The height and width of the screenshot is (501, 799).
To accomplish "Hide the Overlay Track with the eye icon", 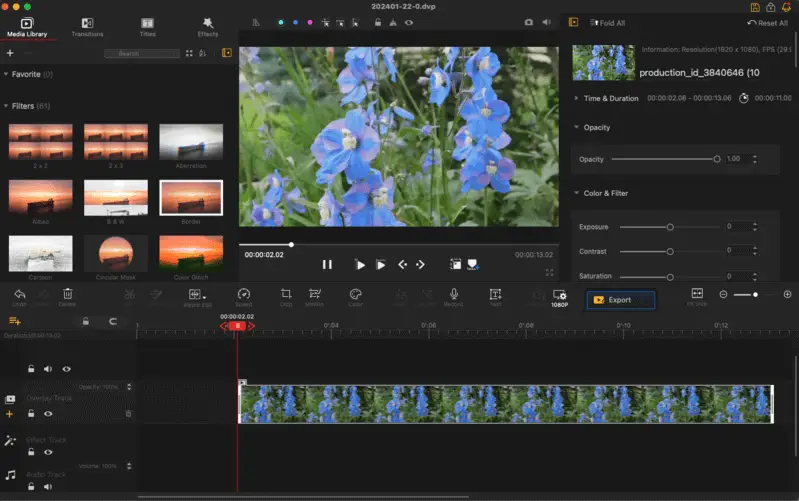I will coord(48,414).
